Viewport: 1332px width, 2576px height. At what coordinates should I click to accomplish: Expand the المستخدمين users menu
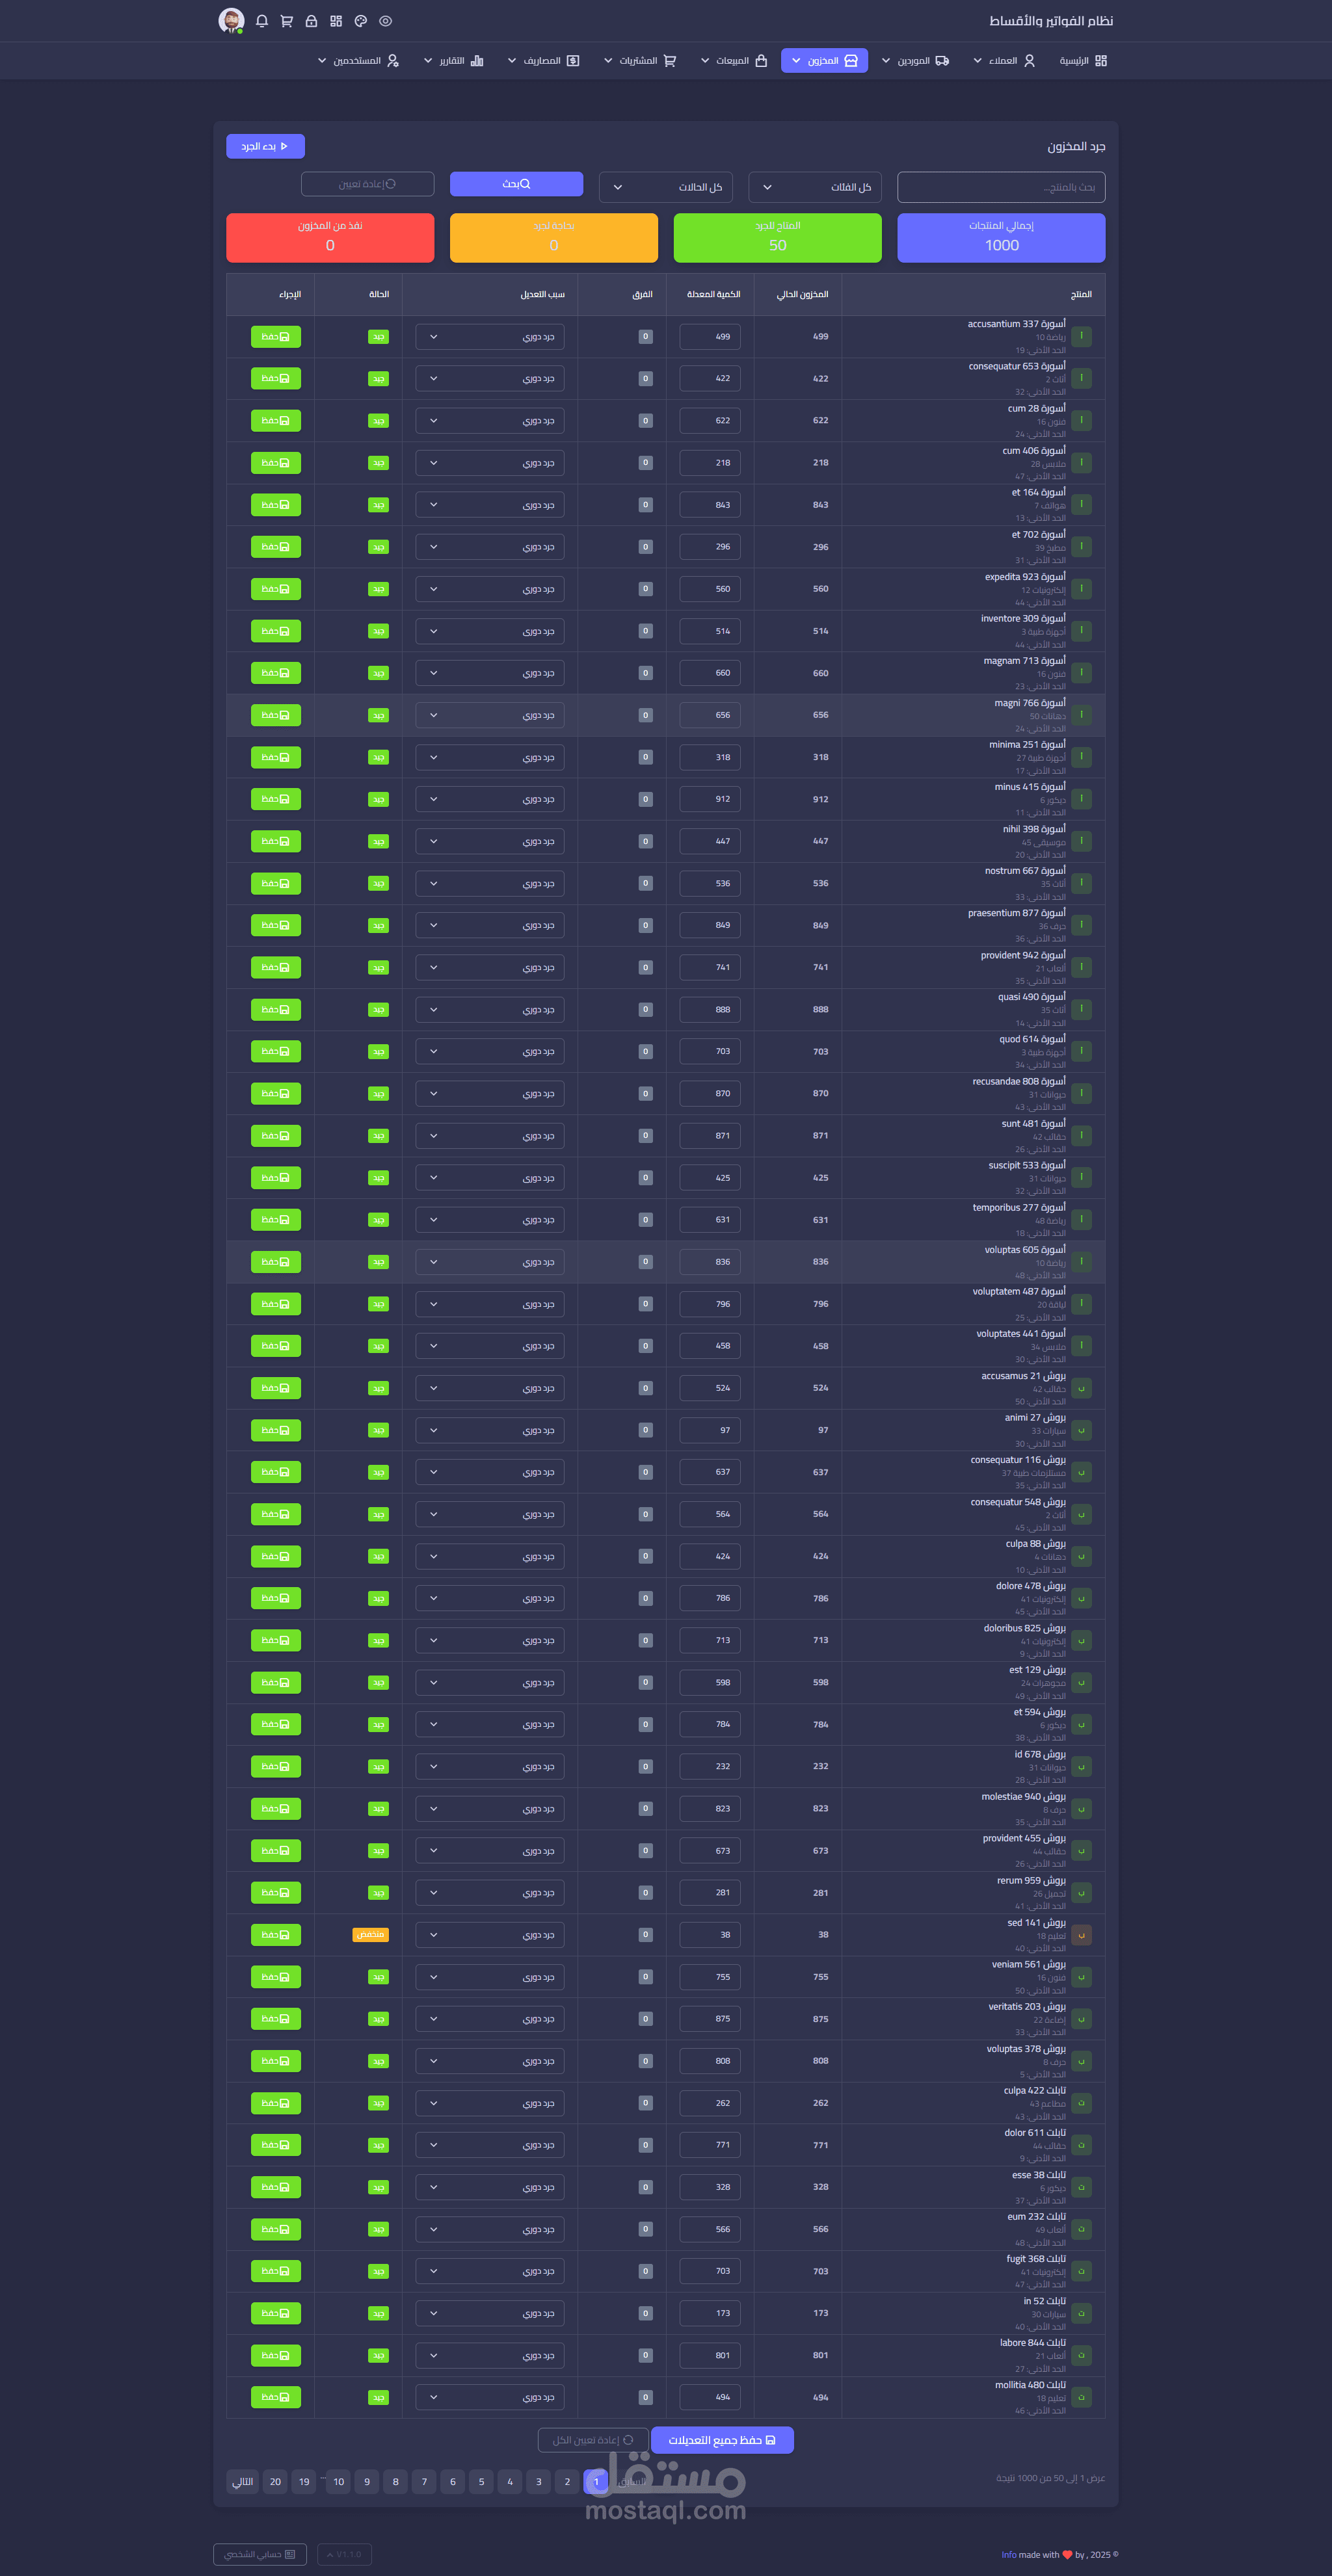tap(358, 61)
